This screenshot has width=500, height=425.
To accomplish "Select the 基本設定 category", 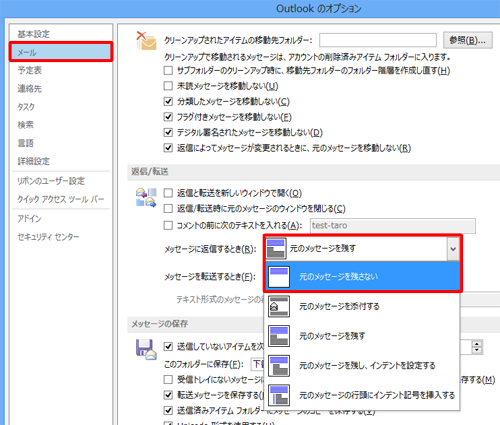I will (x=33, y=34).
